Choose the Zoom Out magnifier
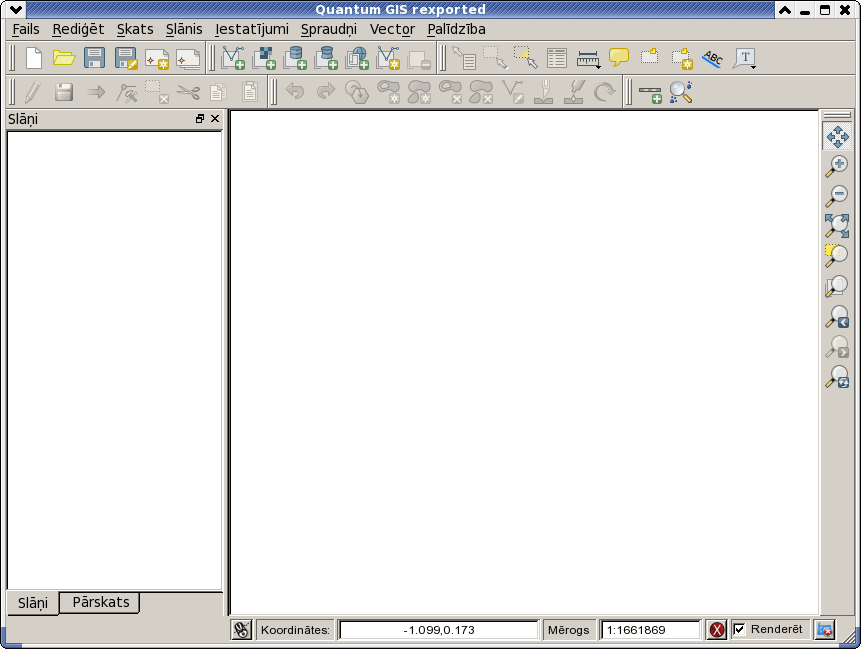 pyautogui.click(x=837, y=196)
